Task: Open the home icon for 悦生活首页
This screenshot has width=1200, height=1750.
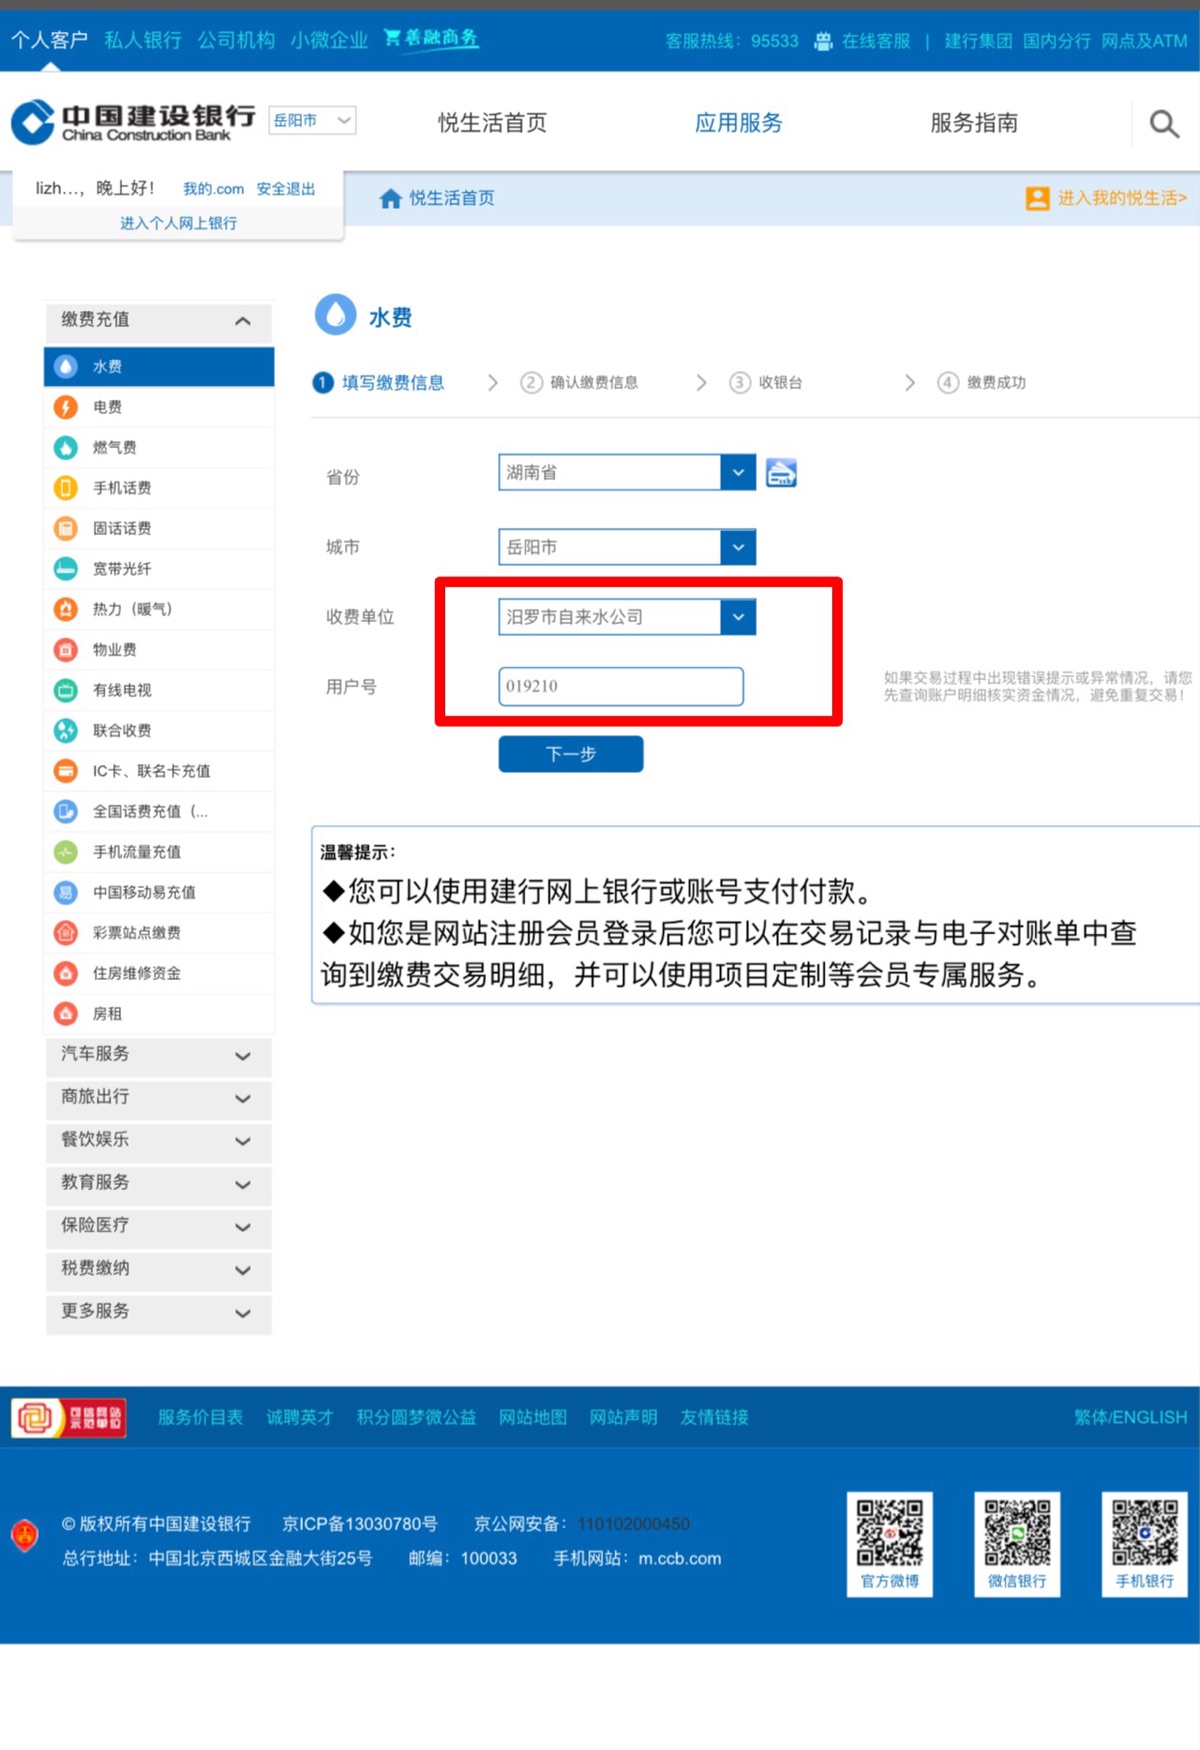Action: coord(390,199)
